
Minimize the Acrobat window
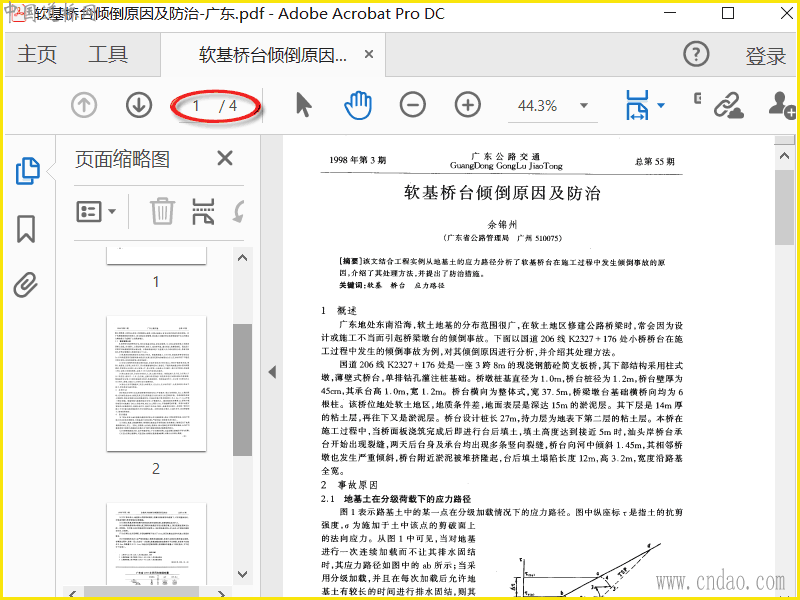(x=670, y=13)
